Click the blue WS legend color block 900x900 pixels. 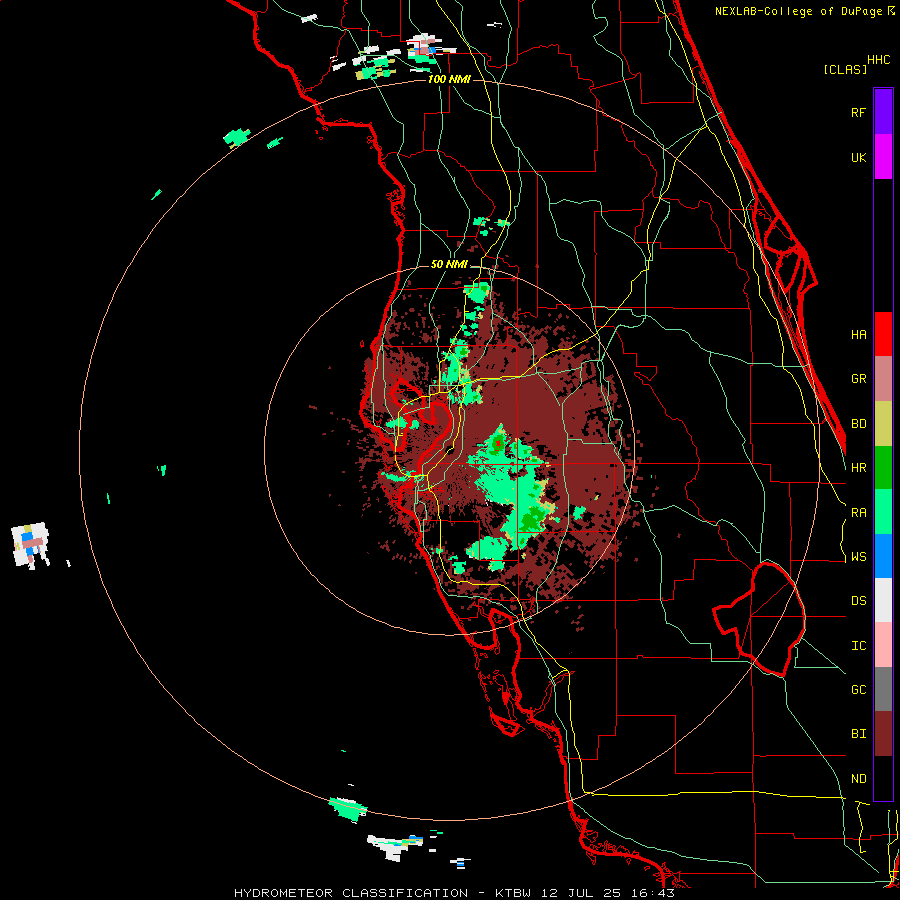click(x=883, y=556)
